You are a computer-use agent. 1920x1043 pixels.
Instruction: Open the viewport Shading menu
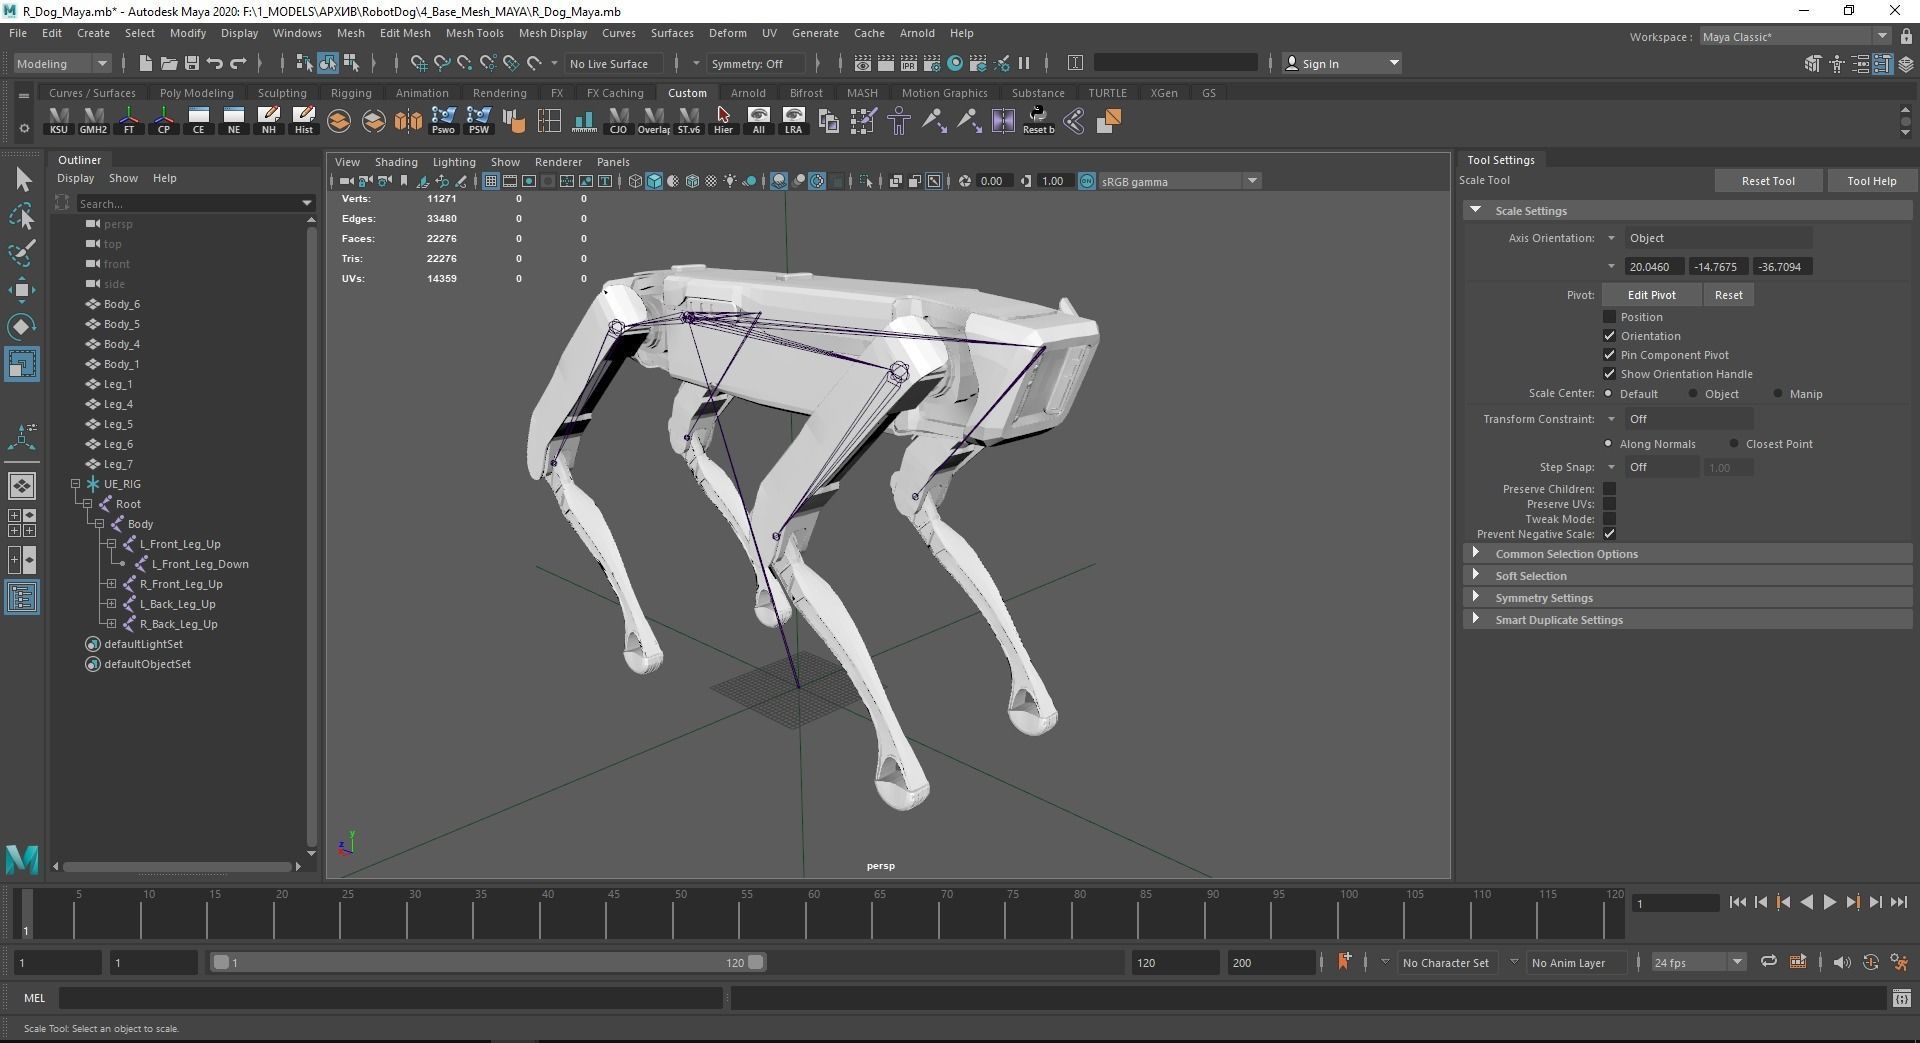click(396, 162)
